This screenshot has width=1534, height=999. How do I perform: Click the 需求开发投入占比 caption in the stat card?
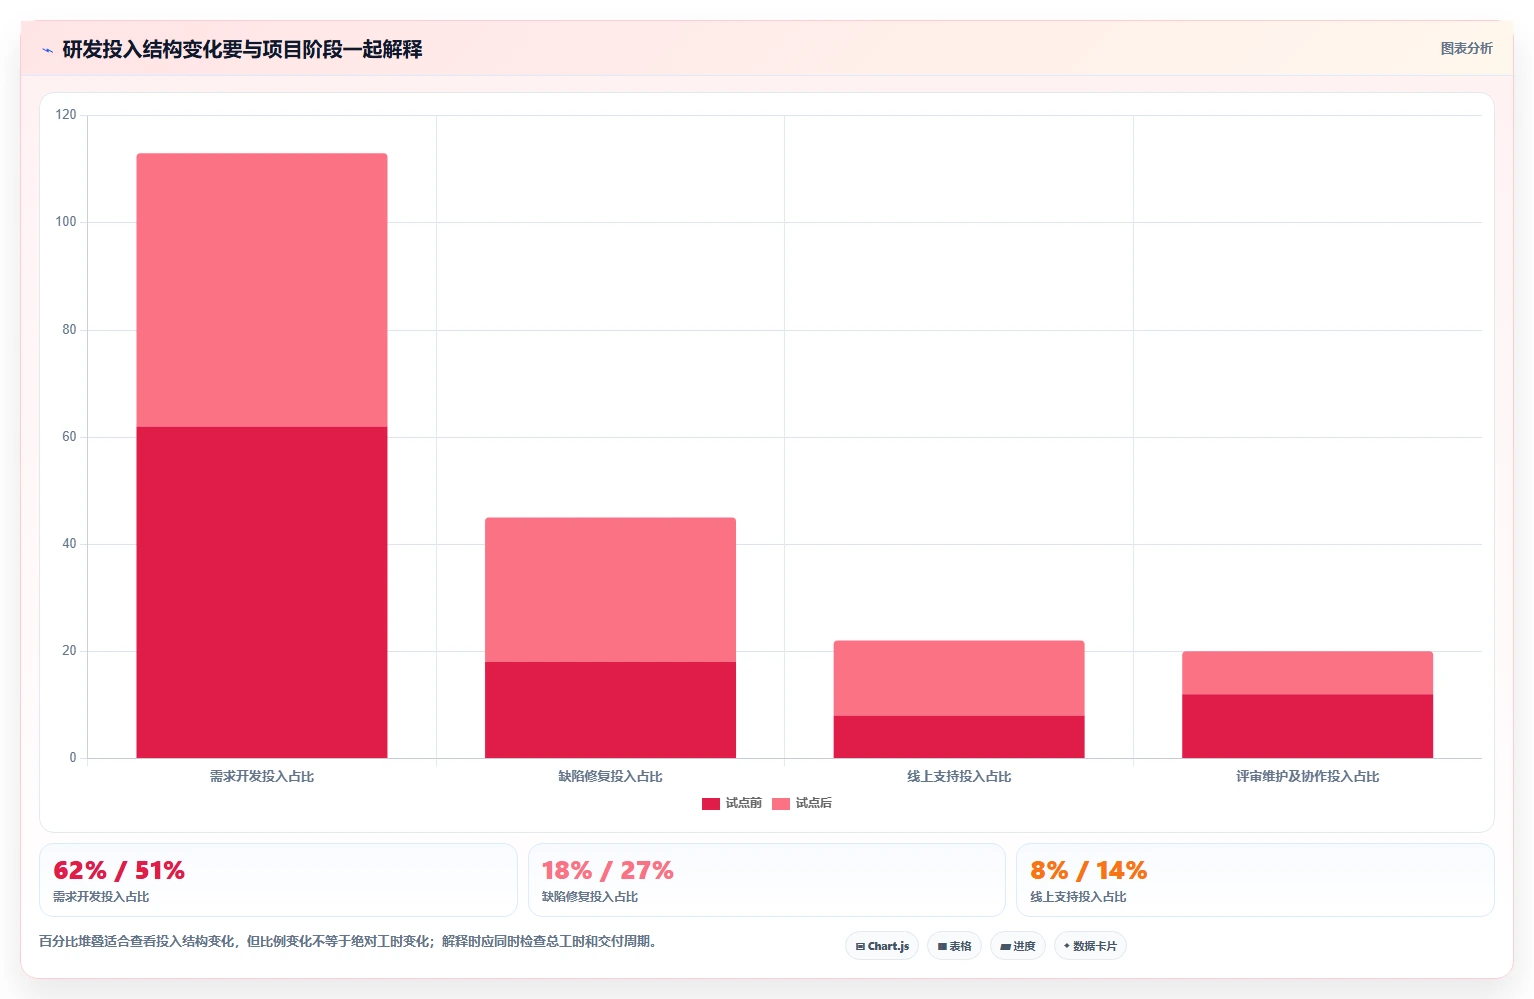(101, 897)
